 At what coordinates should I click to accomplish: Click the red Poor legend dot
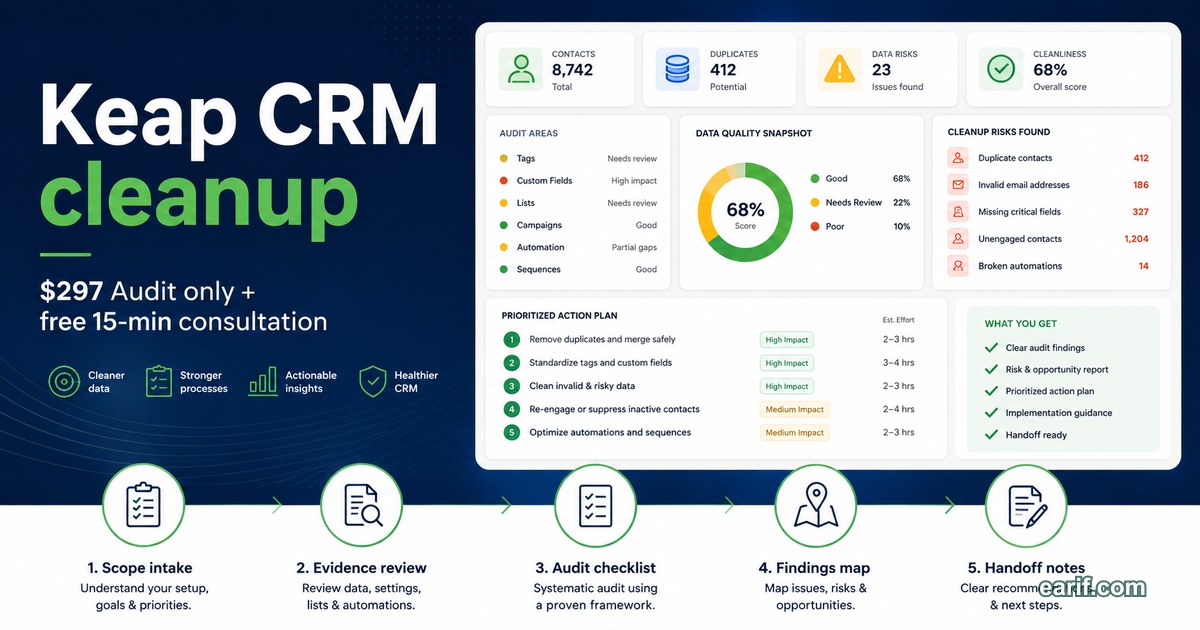click(x=814, y=227)
